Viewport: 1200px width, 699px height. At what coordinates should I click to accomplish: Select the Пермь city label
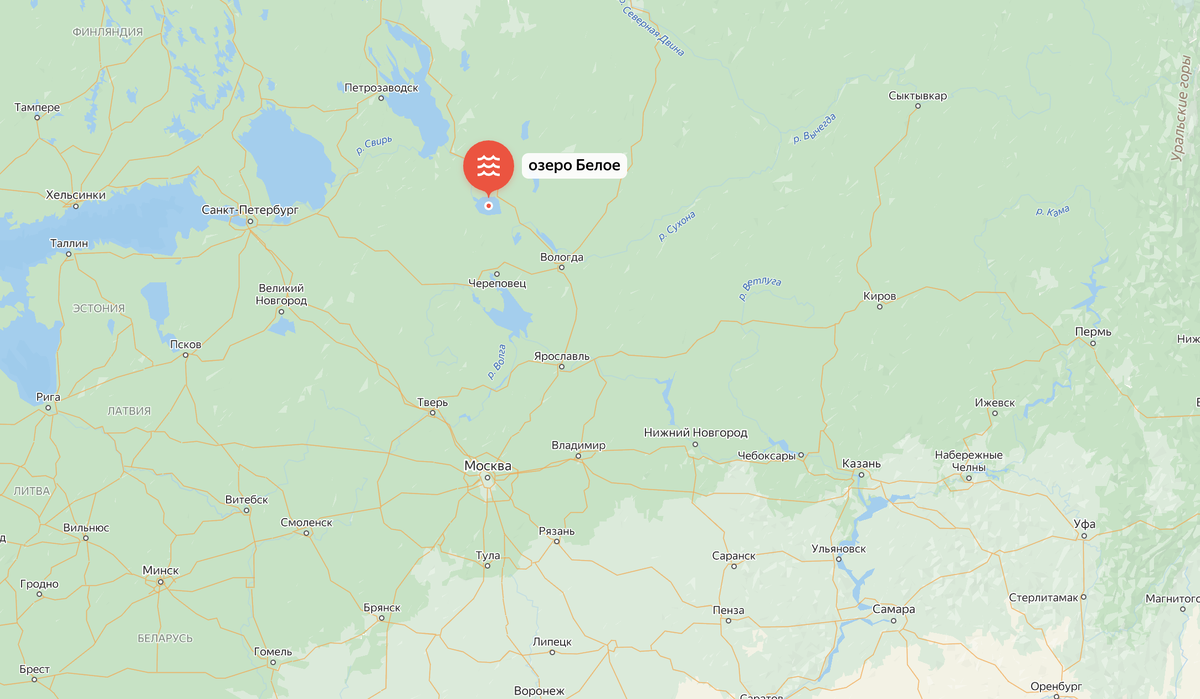coord(1093,331)
